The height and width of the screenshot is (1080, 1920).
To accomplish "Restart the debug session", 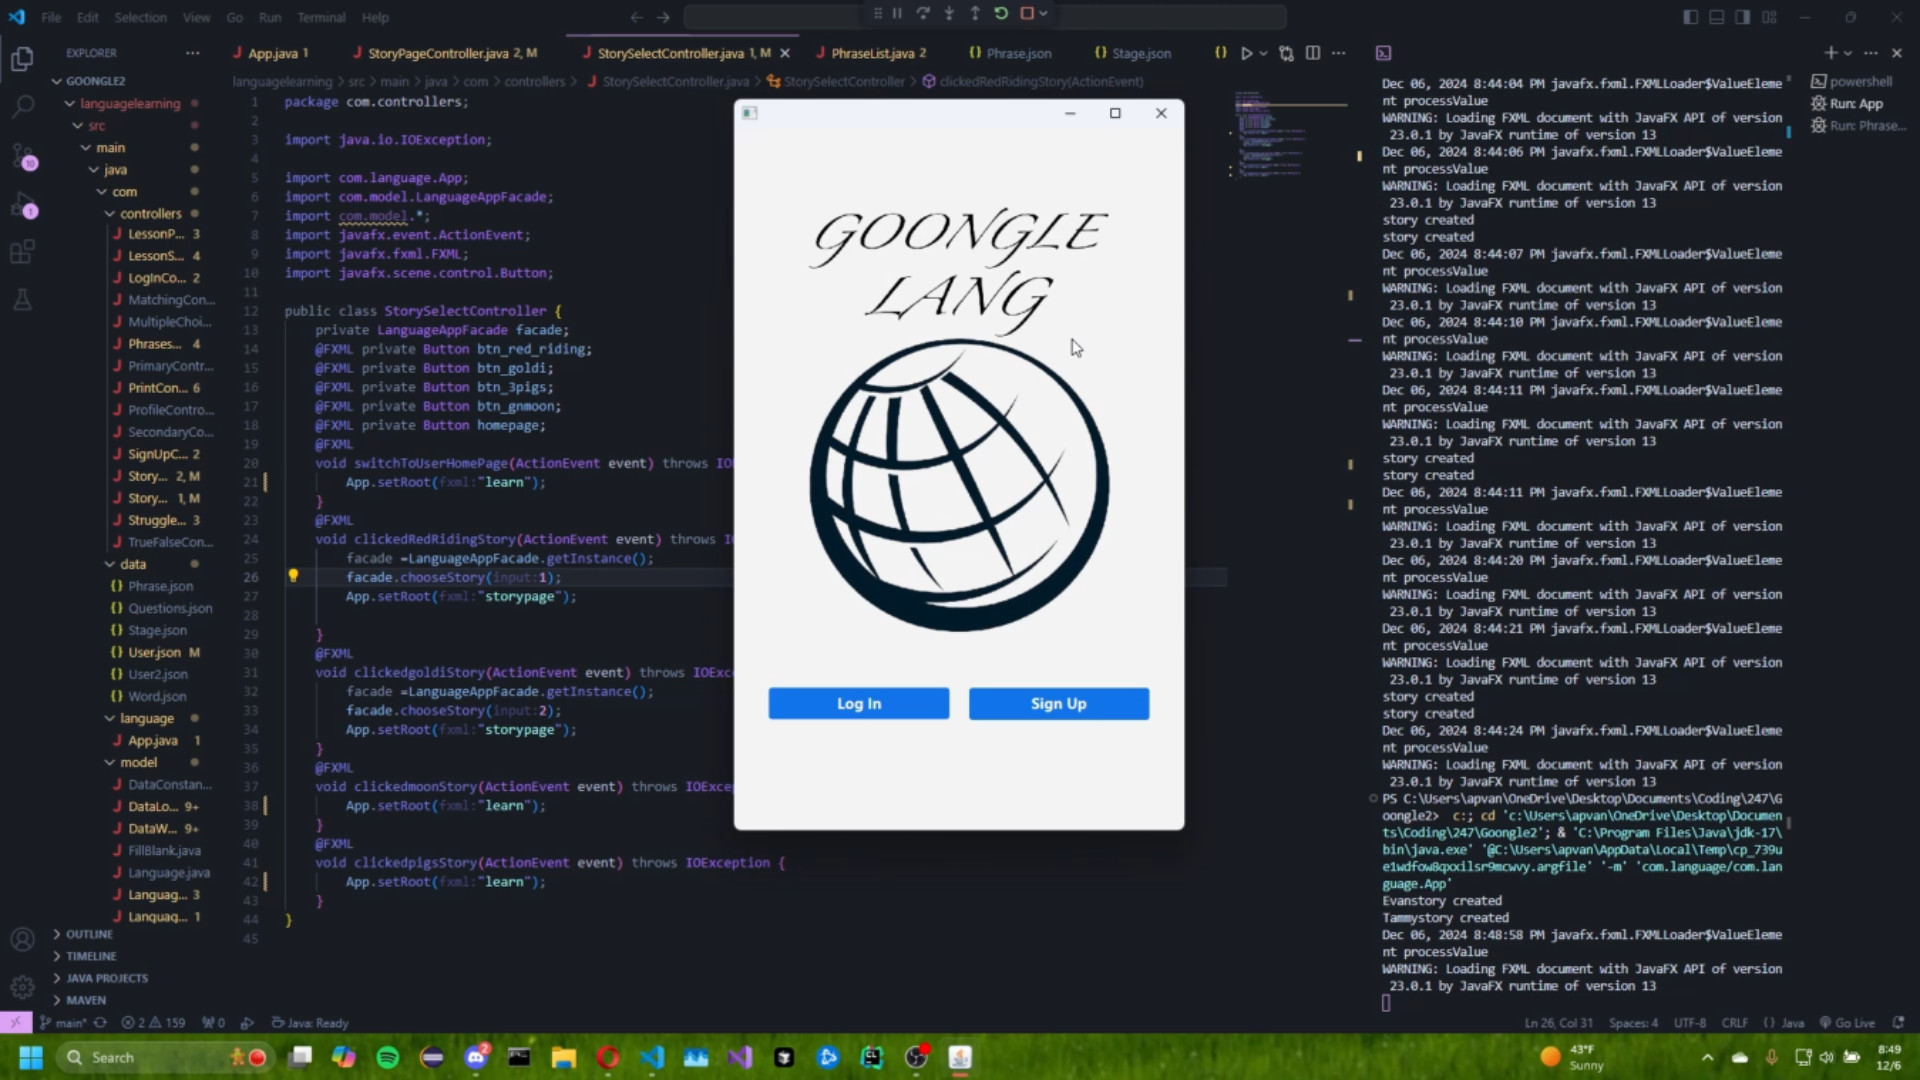I will (x=1001, y=14).
